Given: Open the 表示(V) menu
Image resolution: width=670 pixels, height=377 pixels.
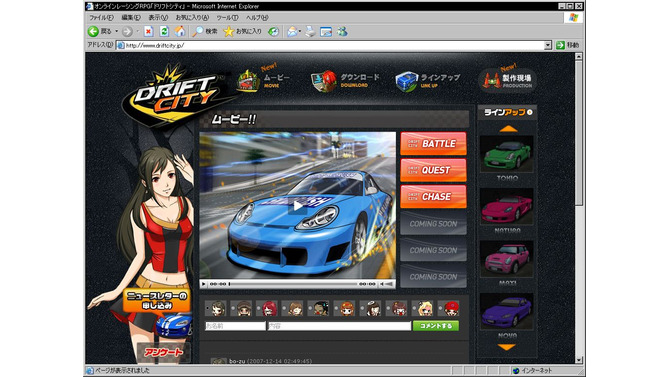Looking at the screenshot, I should (158, 18).
